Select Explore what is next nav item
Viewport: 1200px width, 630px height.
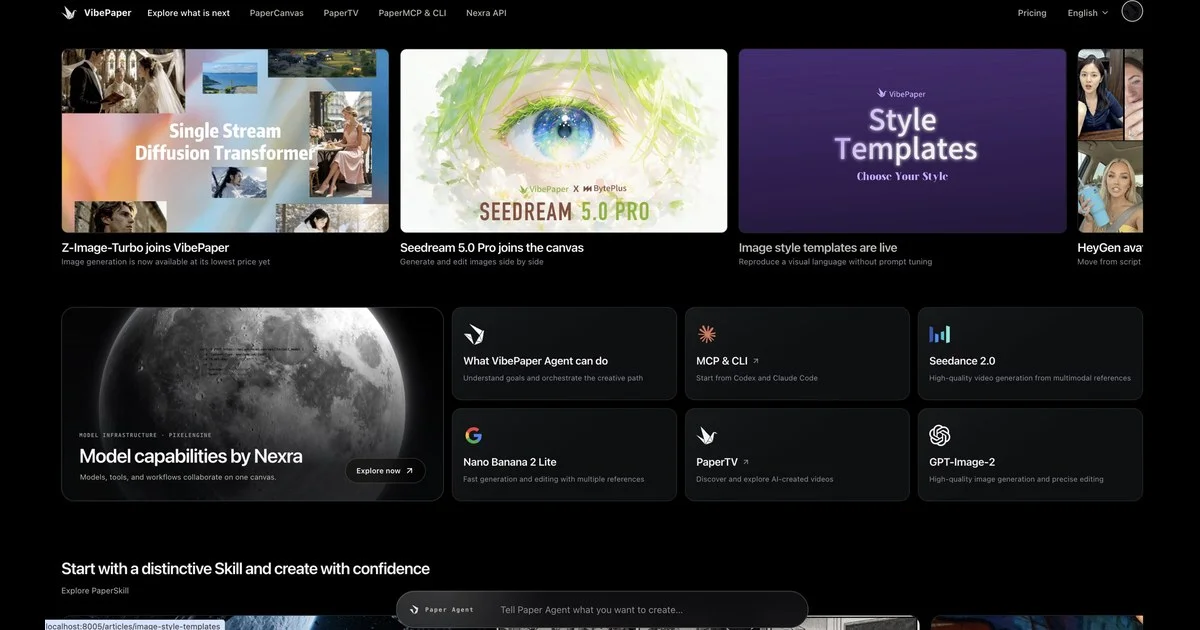click(188, 13)
